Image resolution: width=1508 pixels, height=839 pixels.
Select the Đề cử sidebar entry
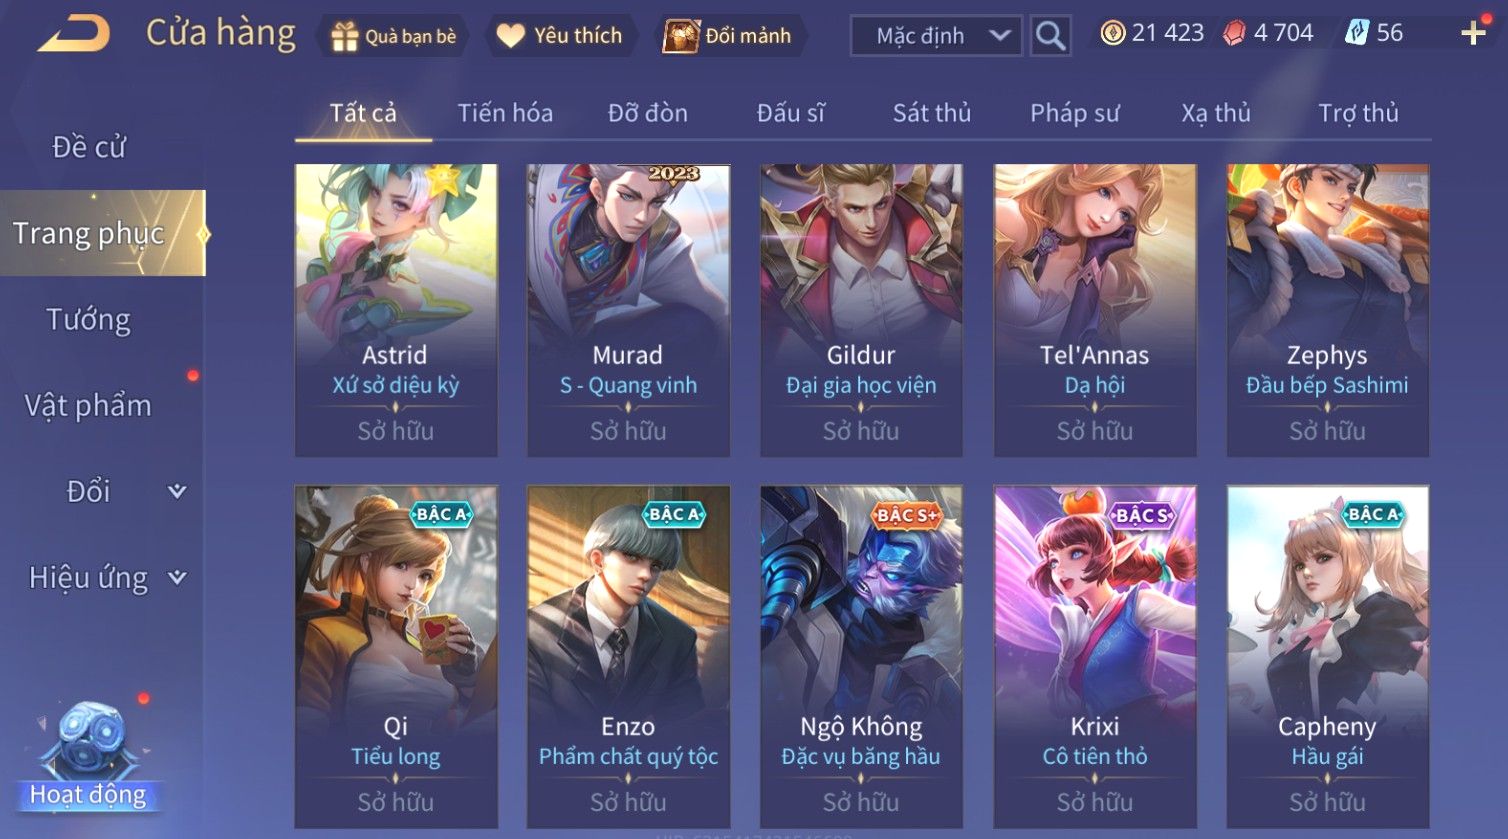[x=88, y=147]
